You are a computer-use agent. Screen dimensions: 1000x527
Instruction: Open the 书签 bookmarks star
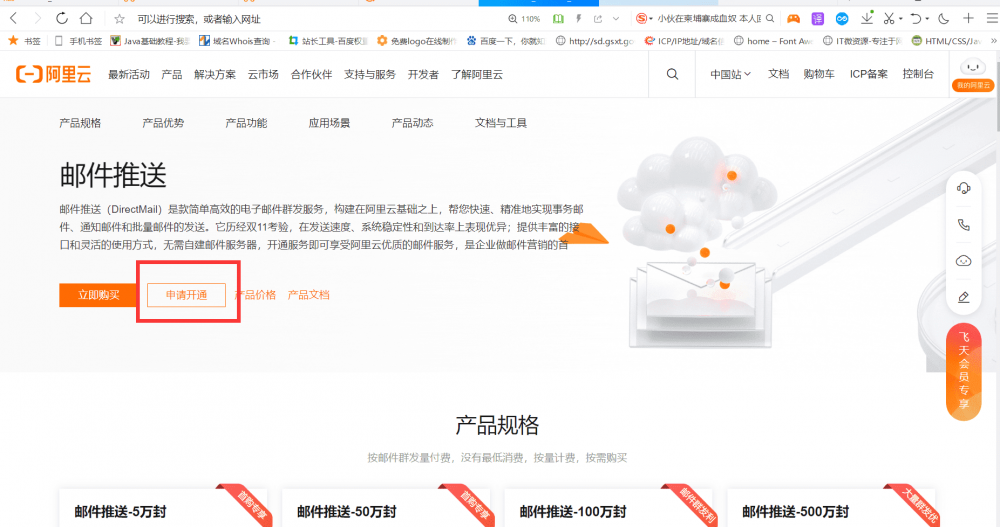(x=24, y=41)
